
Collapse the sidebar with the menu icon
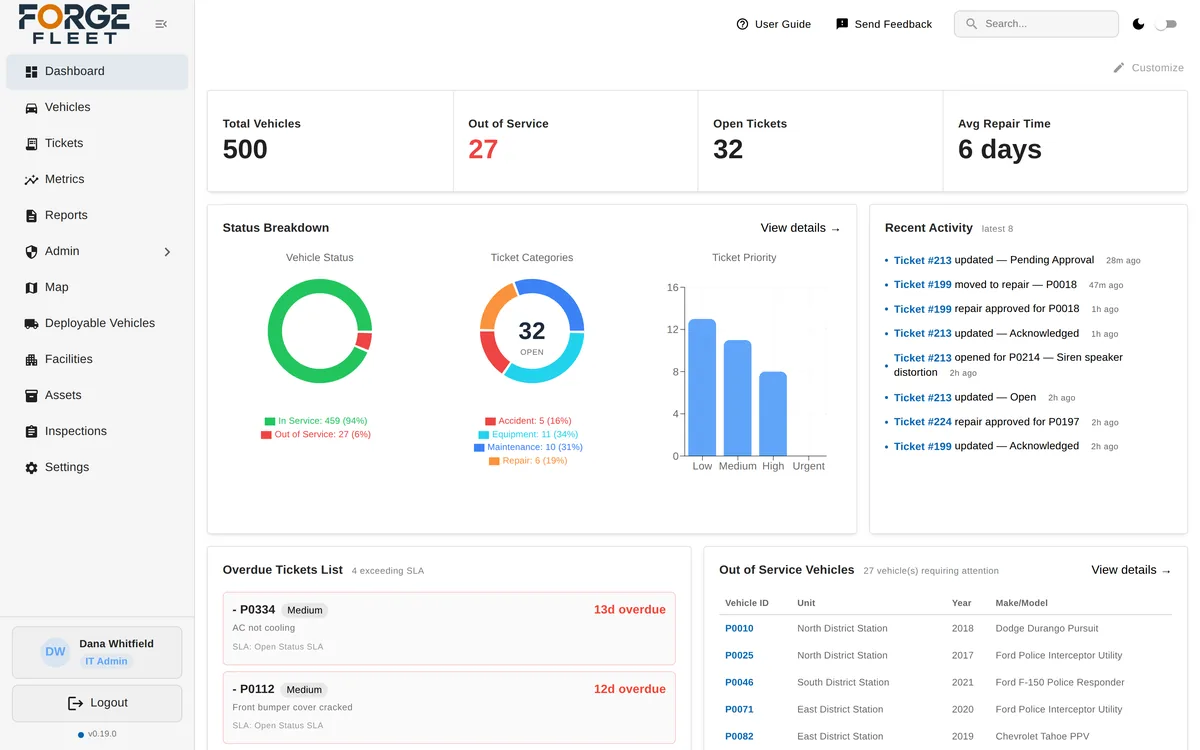[x=161, y=24]
